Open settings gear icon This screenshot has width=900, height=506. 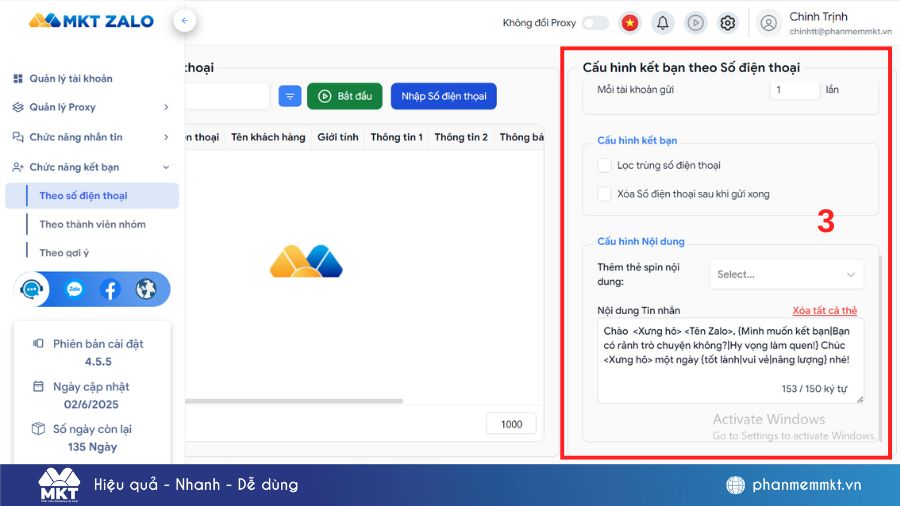click(x=727, y=23)
